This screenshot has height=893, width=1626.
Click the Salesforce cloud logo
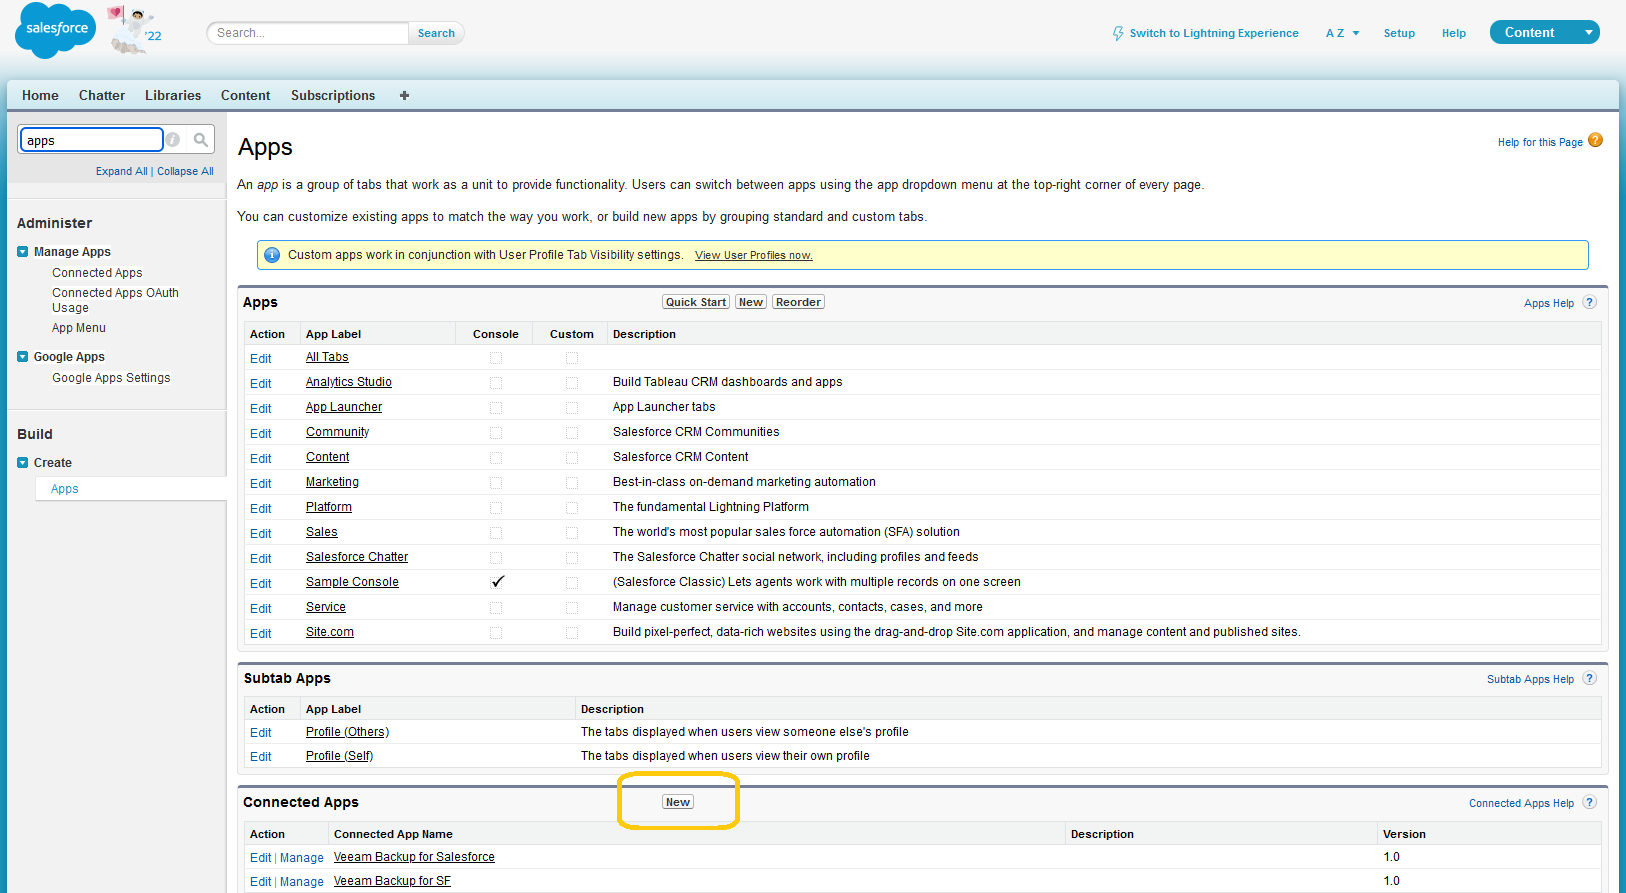coord(56,30)
